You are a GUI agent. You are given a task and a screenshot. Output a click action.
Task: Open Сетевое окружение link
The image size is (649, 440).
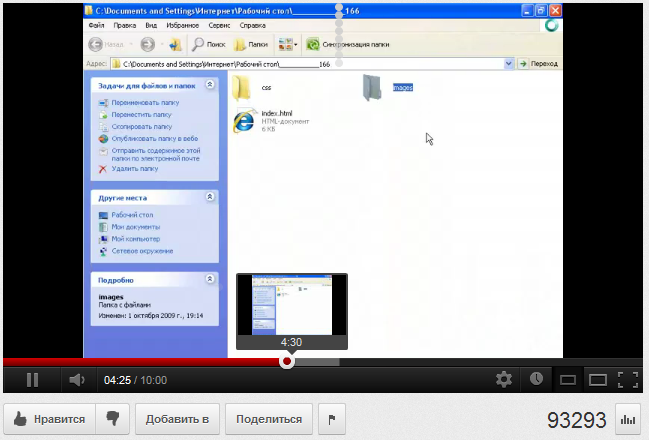pos(142,250)
